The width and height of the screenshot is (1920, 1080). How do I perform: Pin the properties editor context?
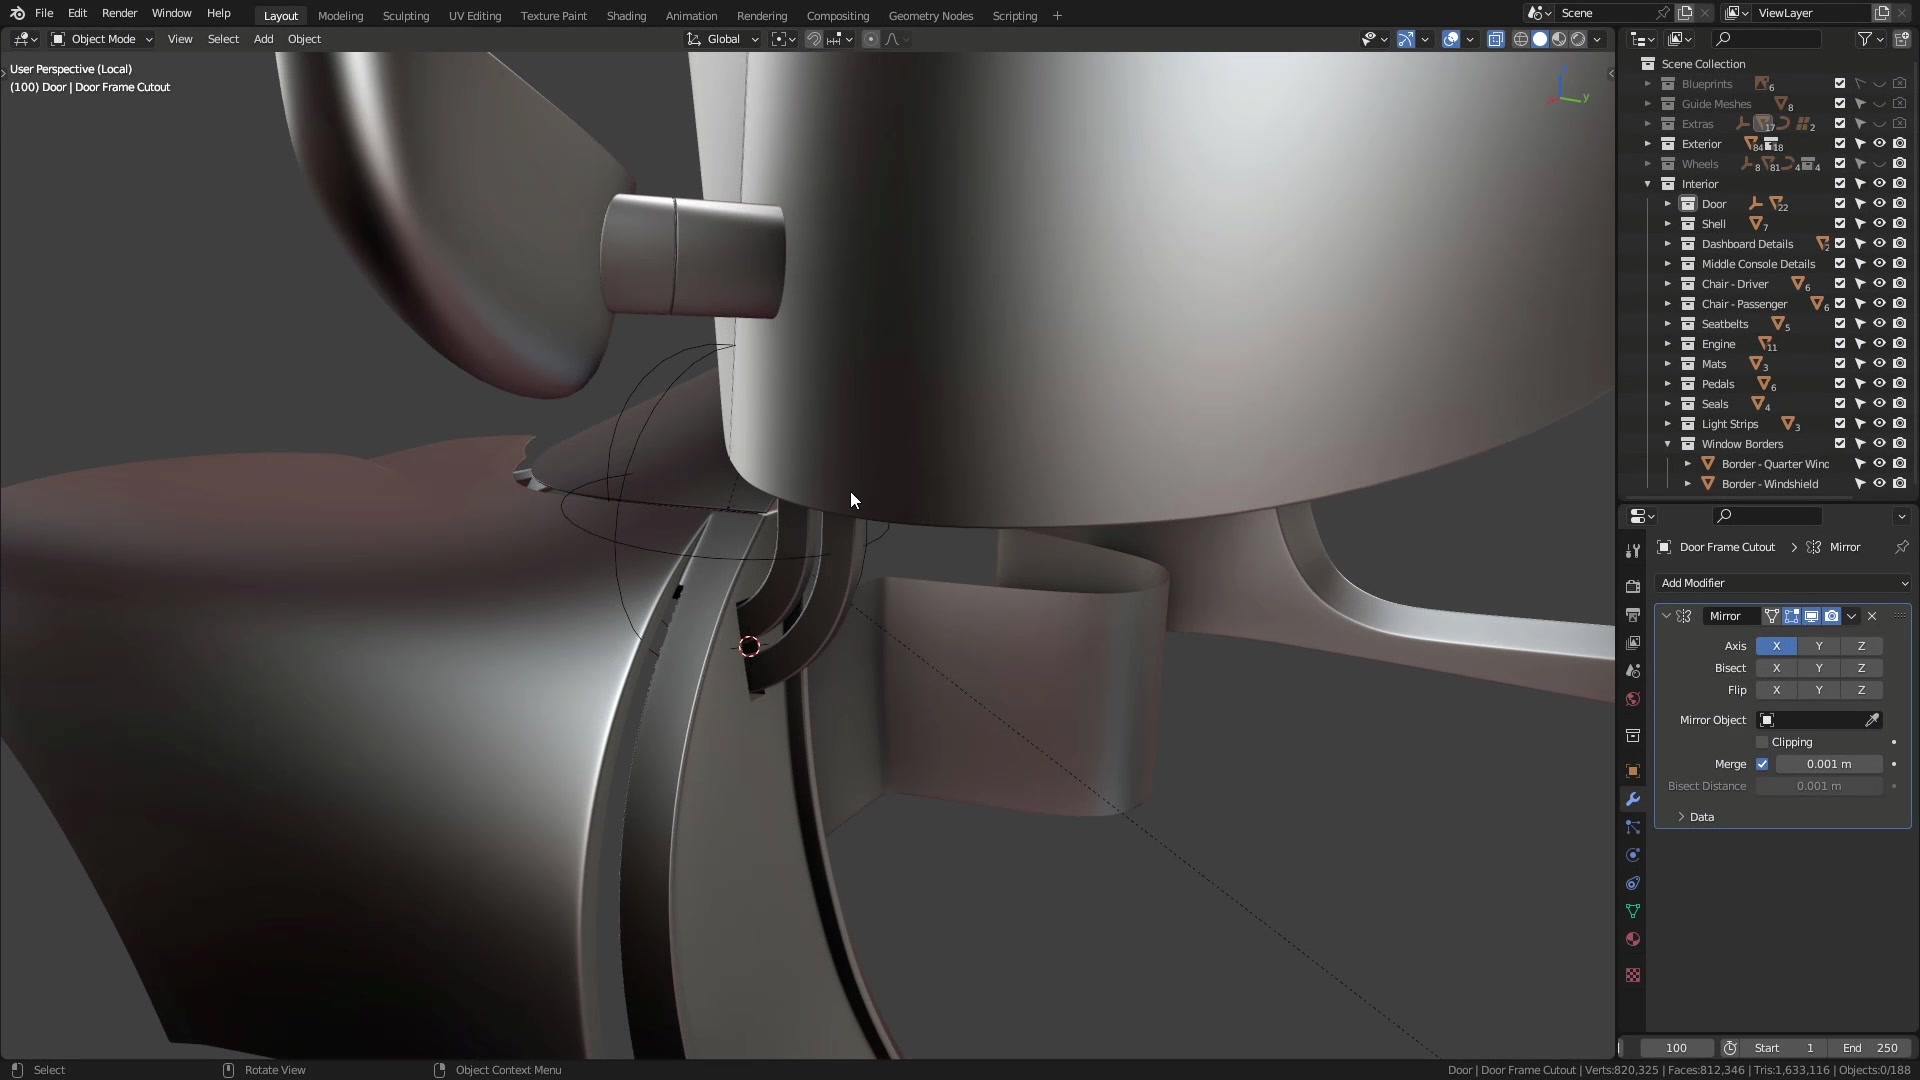pos(1901,547)
